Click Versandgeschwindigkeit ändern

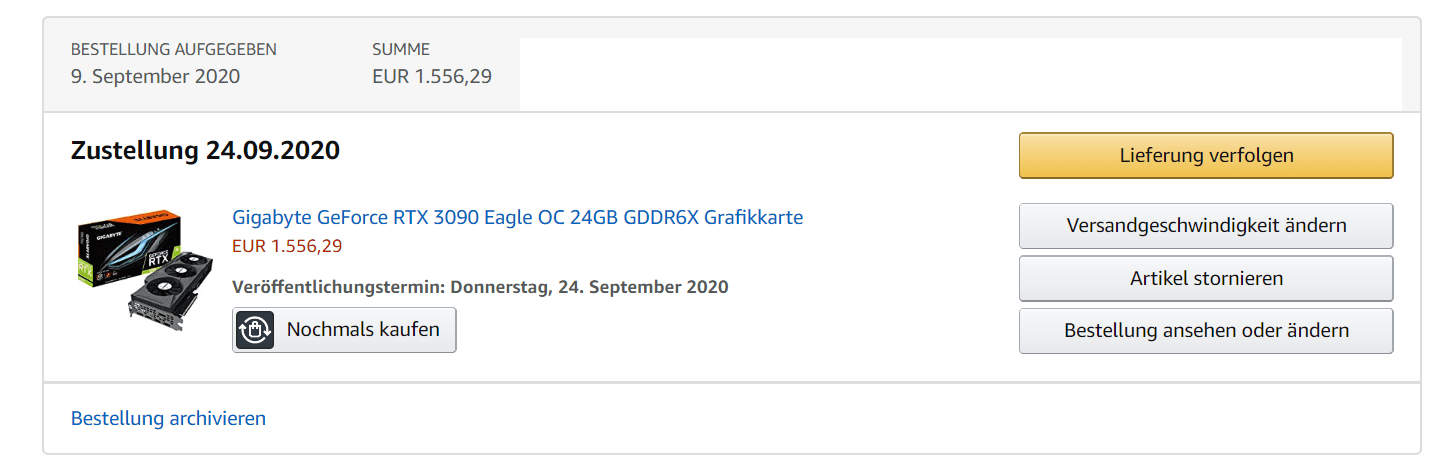tap(1205, 226)
